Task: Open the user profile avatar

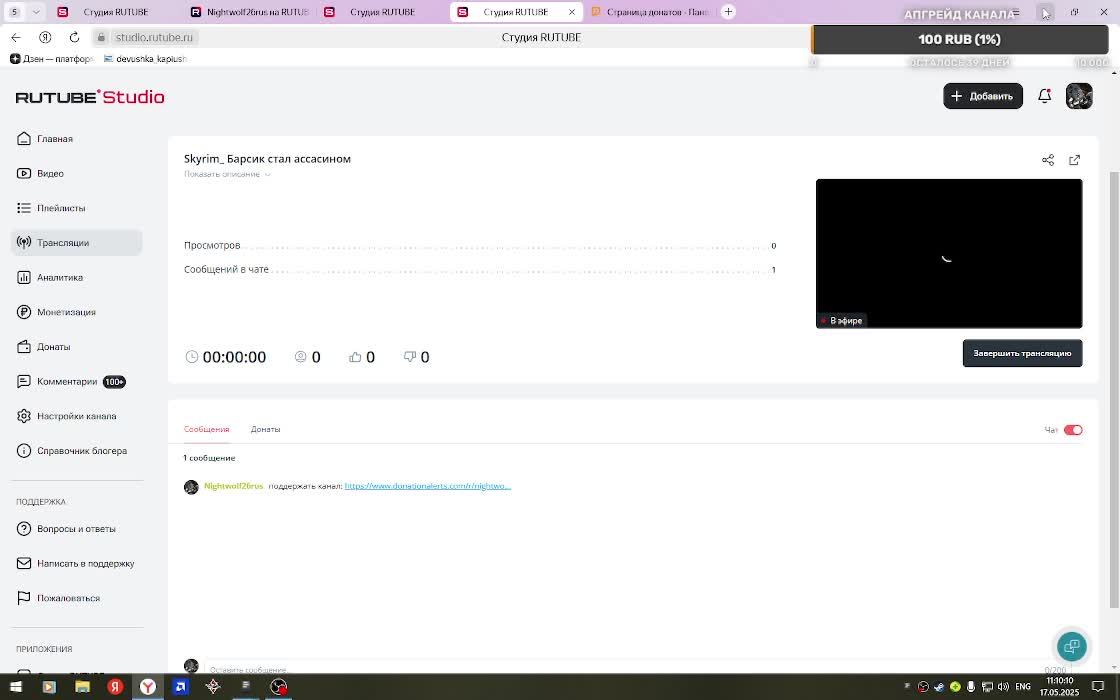Action: click(x=1079, y=96)
